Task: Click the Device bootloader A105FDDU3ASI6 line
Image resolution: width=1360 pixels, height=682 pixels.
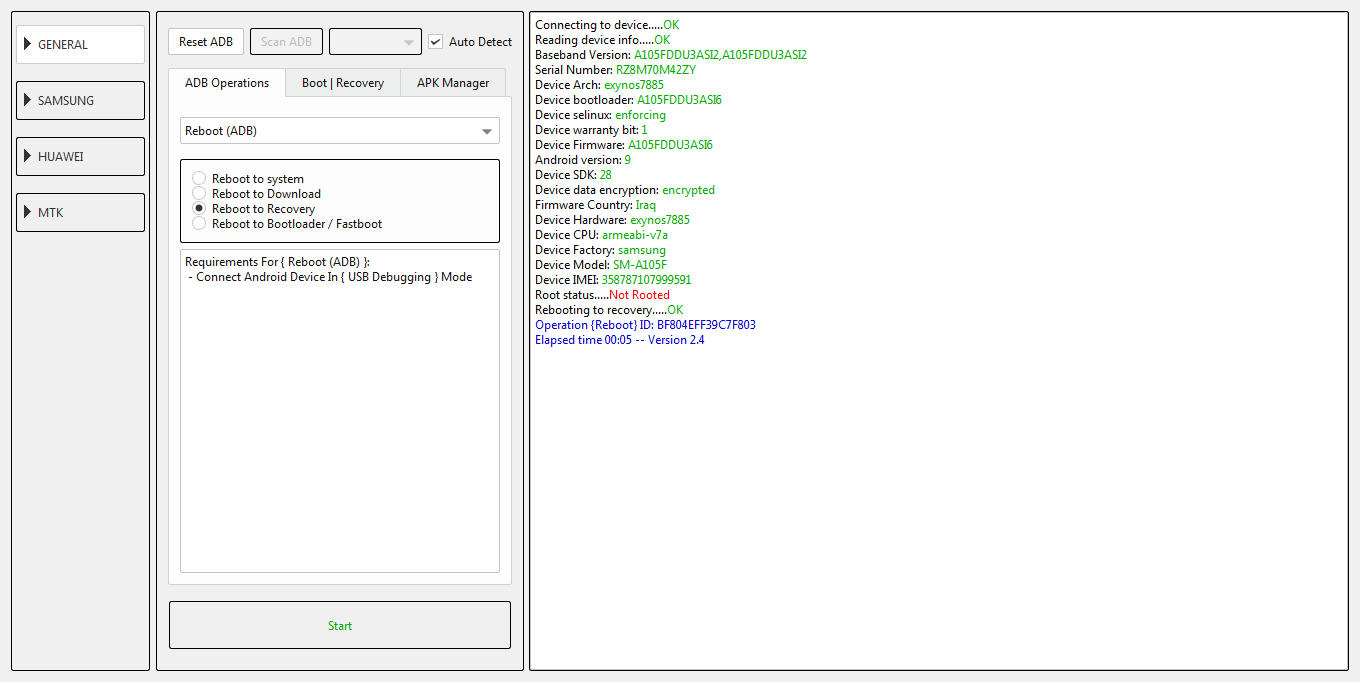Action: pos(628,100)
